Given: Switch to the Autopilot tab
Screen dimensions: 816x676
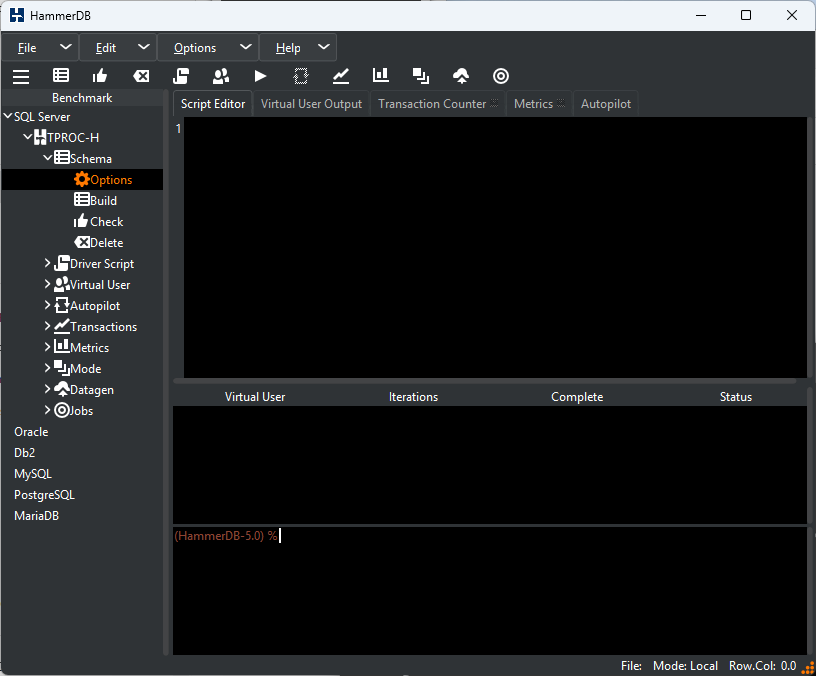Looking at the screenshot, I should 606,104.
